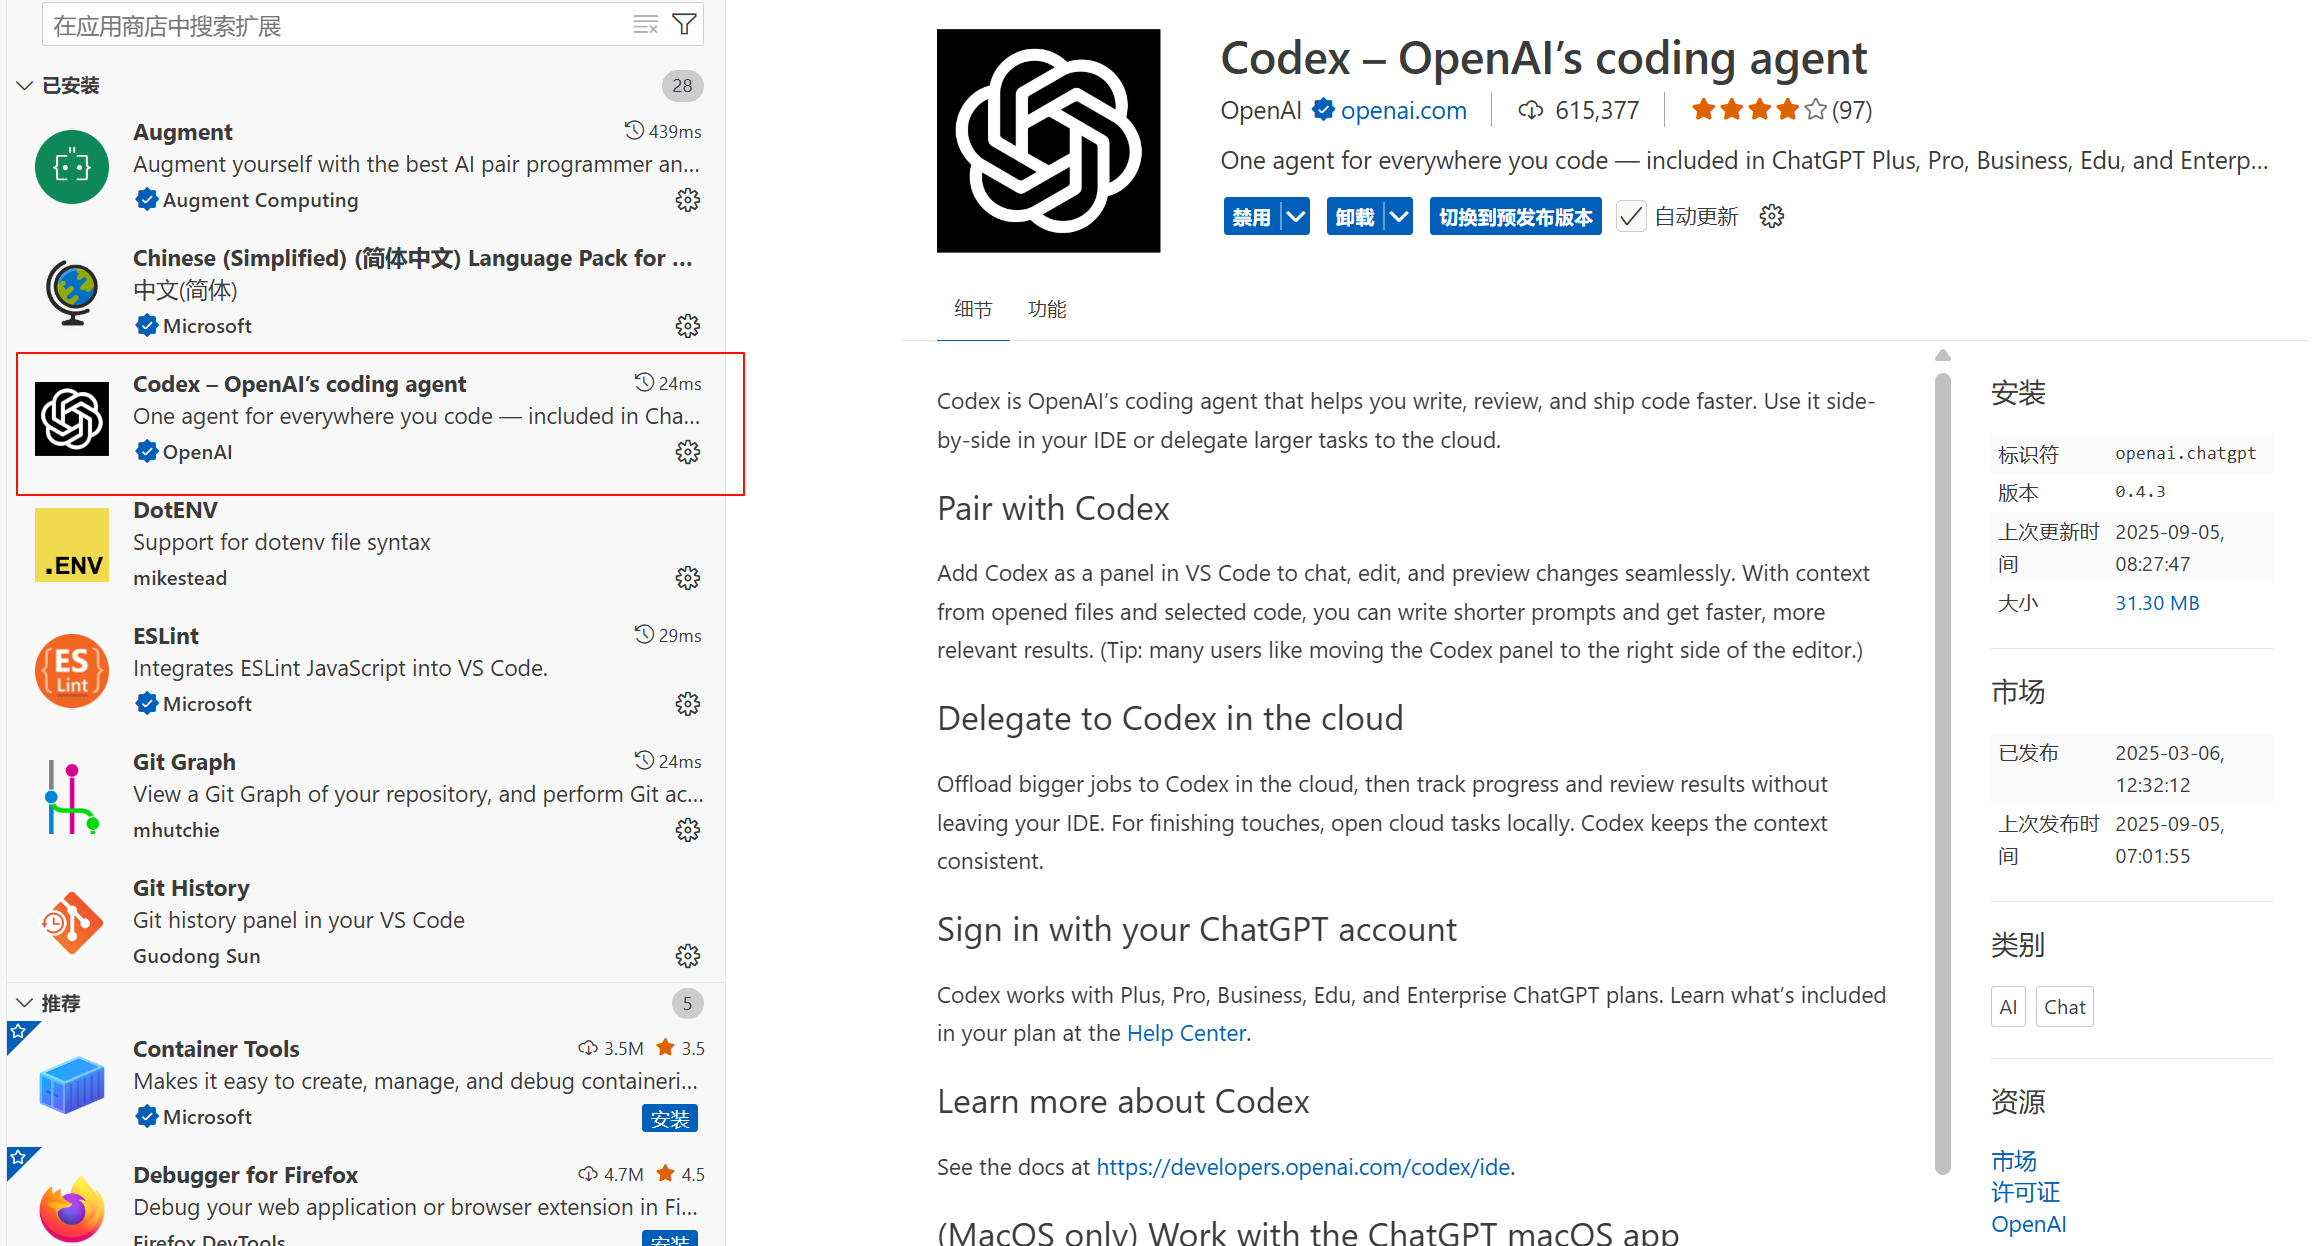
Task: Open the 禁用 dropdown arrow
Action: (x=1296, y=216)
